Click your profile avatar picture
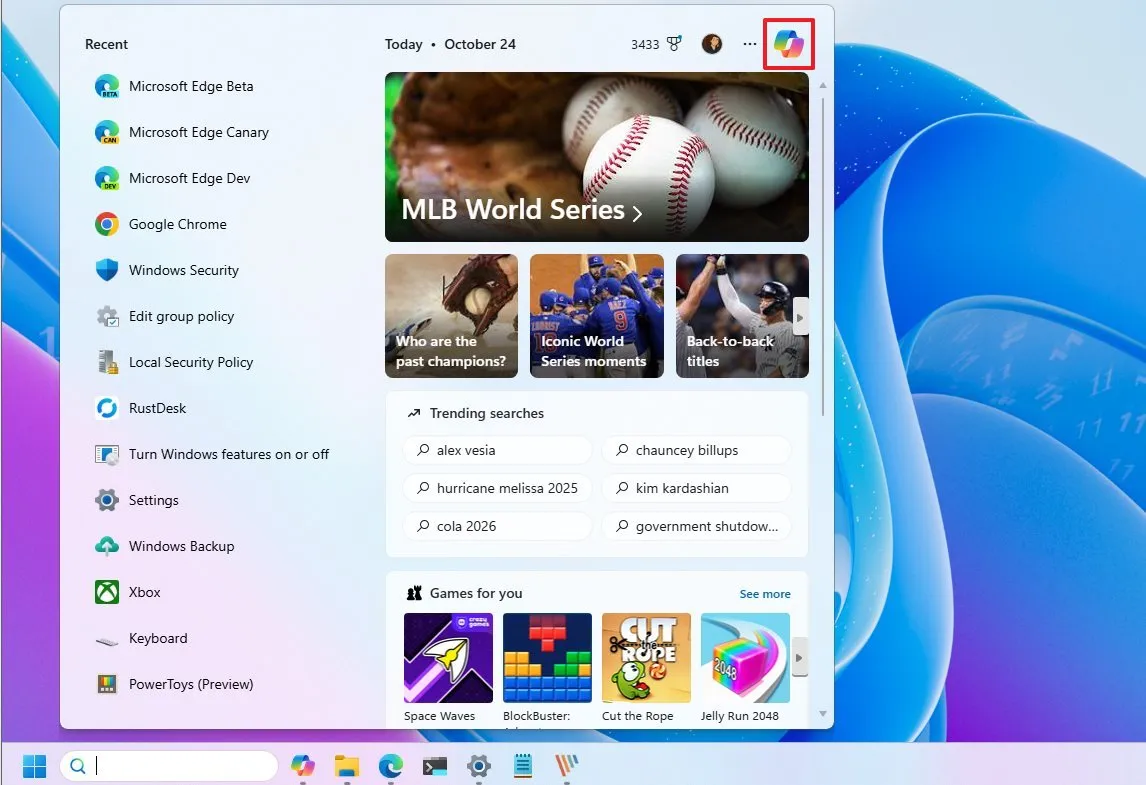 (x=712, y=43)
